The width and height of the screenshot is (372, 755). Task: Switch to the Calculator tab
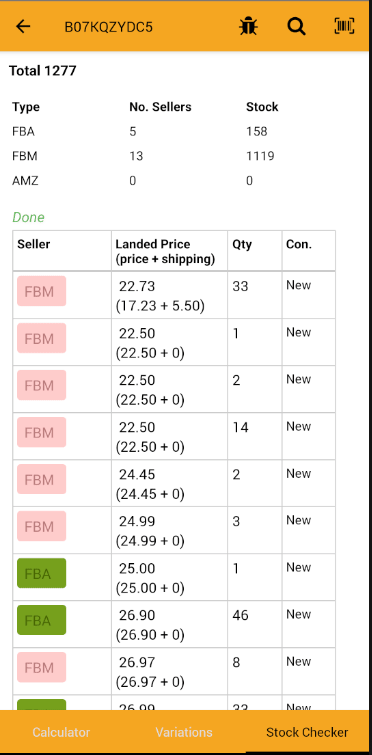[x=61, y=732]
